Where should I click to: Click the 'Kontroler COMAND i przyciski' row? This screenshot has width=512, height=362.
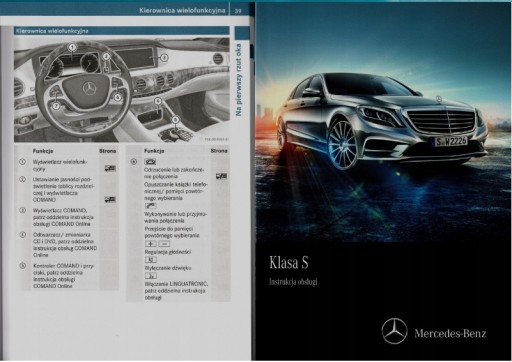pyautogui.click(x=64, y=276)
